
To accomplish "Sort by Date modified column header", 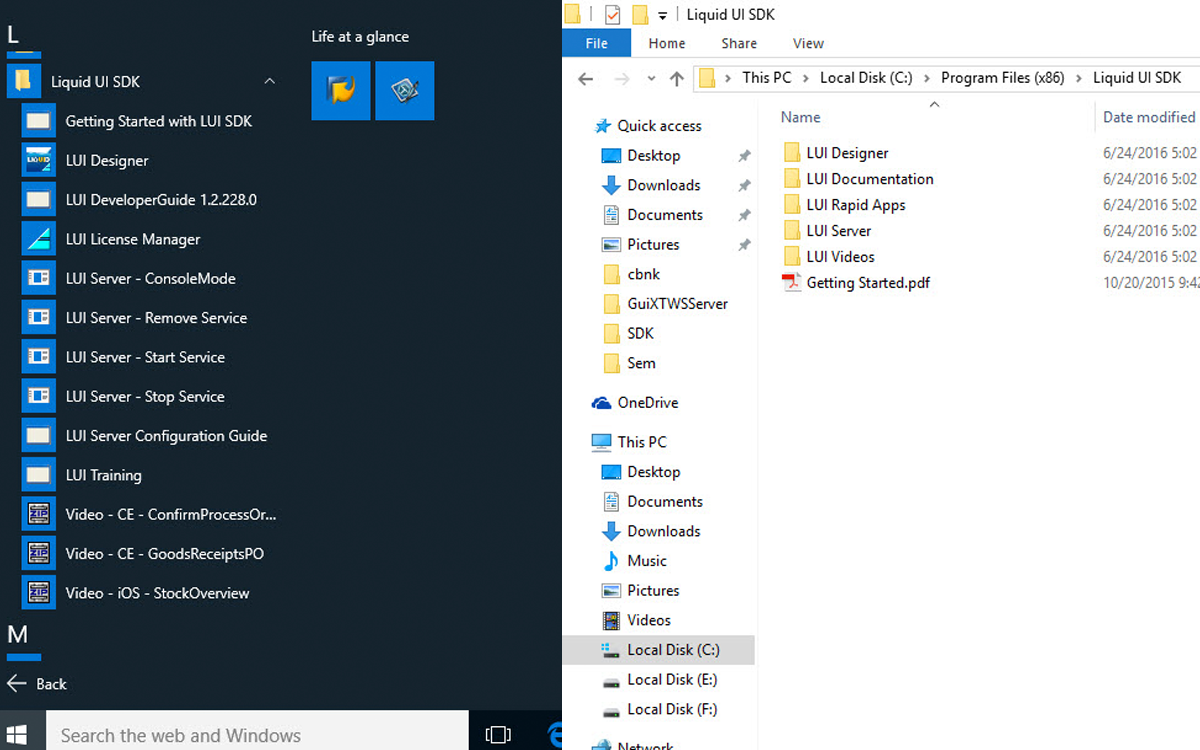I will [x=1148, y=117].
